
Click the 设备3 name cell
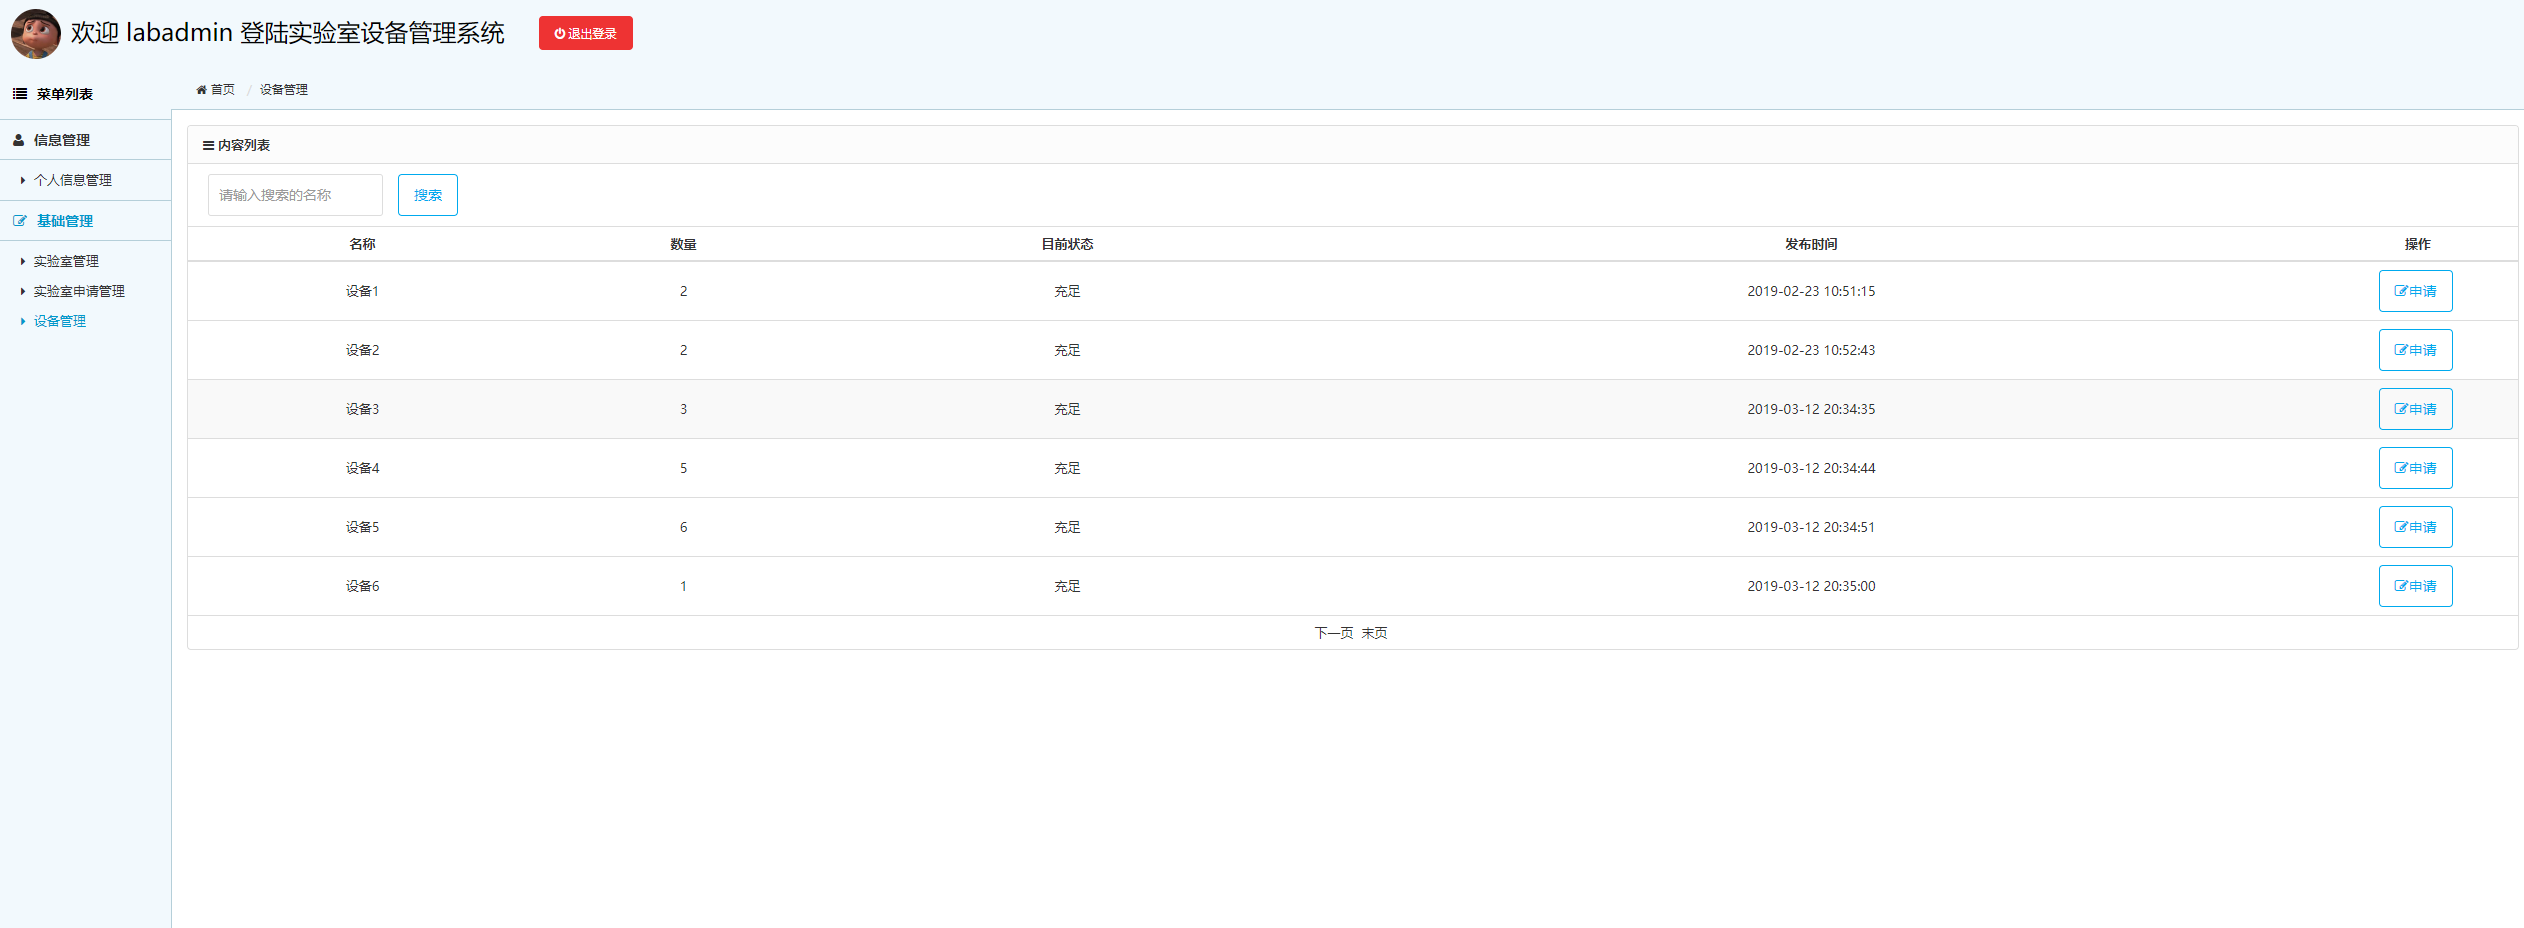[x=362, y=409]
